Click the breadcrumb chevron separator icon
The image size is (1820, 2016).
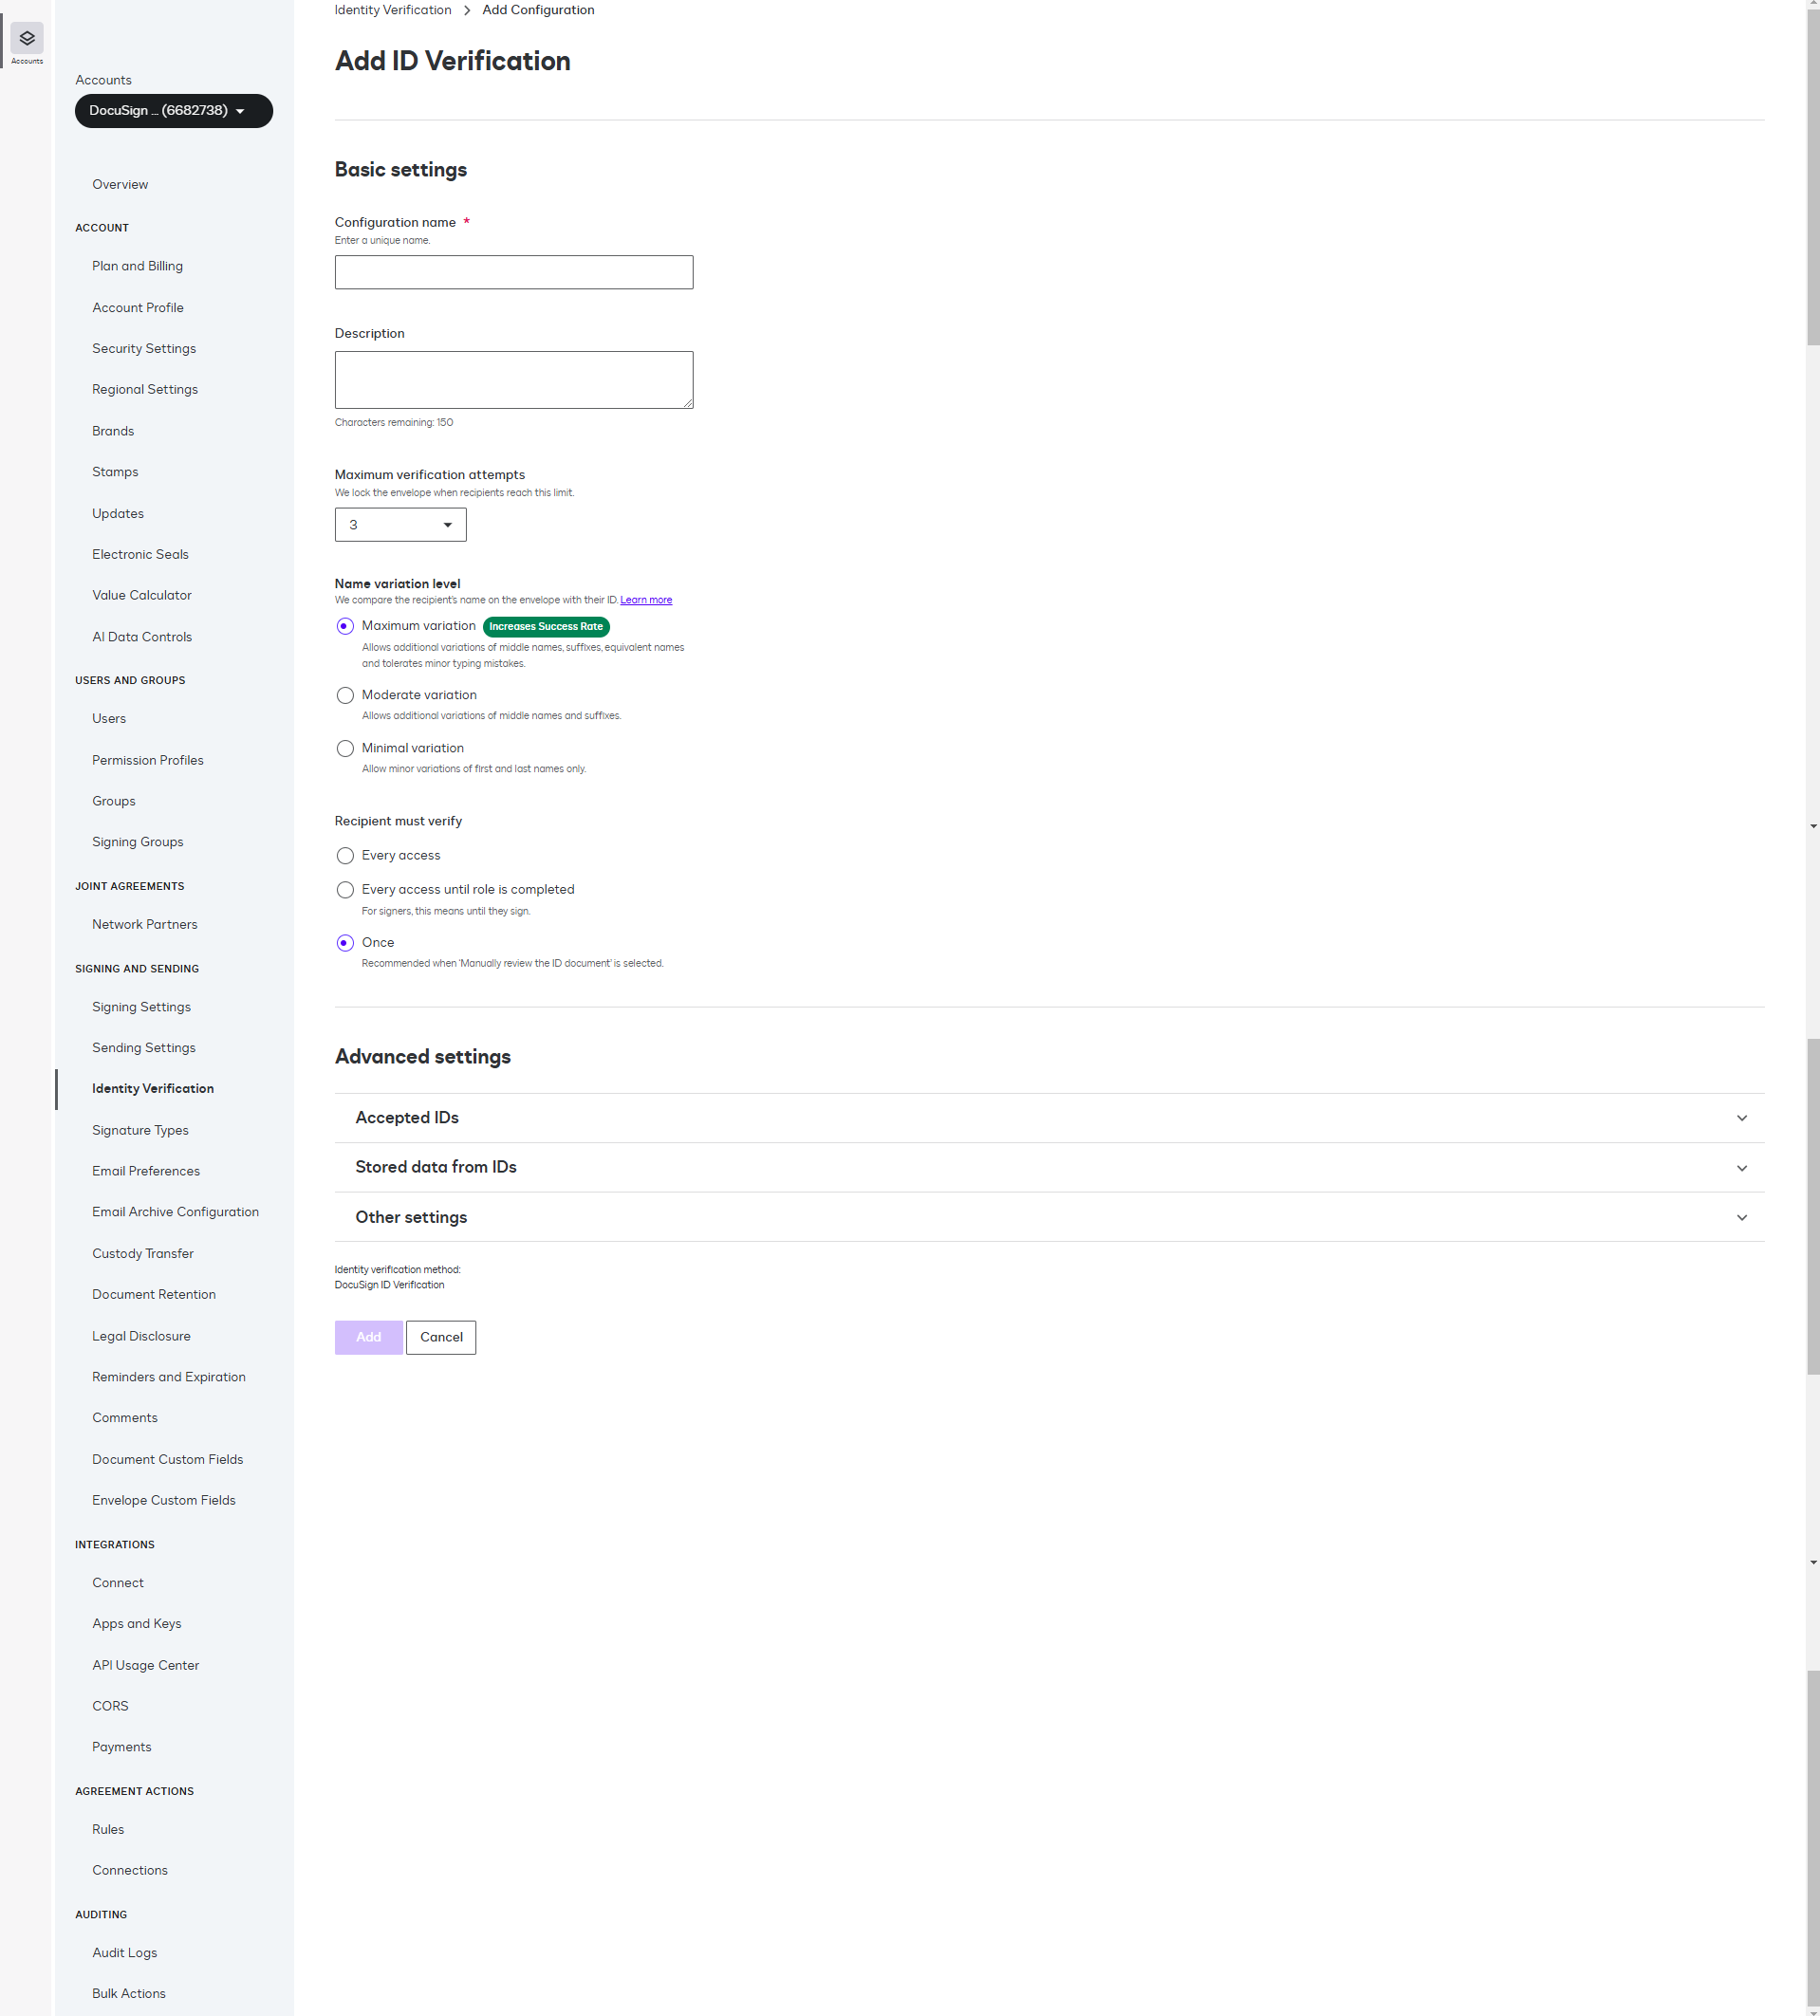point(467,10)
